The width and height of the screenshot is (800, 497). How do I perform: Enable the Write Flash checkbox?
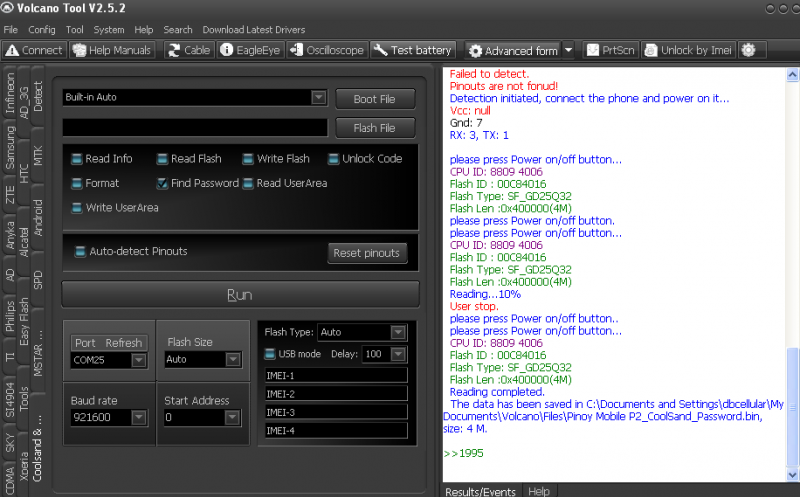248,159
